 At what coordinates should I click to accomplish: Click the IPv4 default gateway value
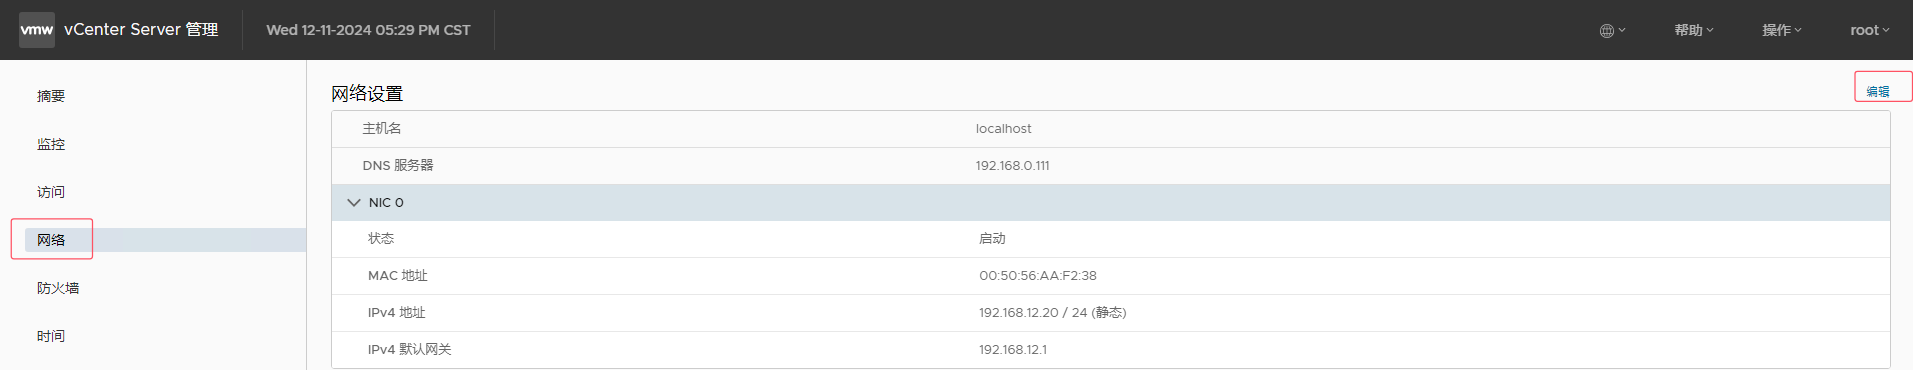click(1013, 350)
